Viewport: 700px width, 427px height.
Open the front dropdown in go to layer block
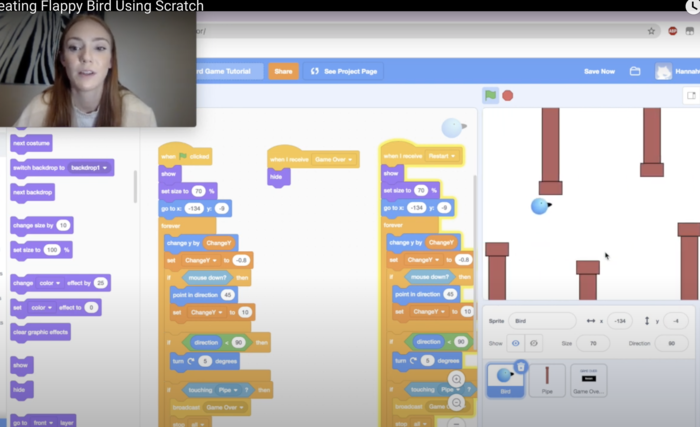(43, 423)
